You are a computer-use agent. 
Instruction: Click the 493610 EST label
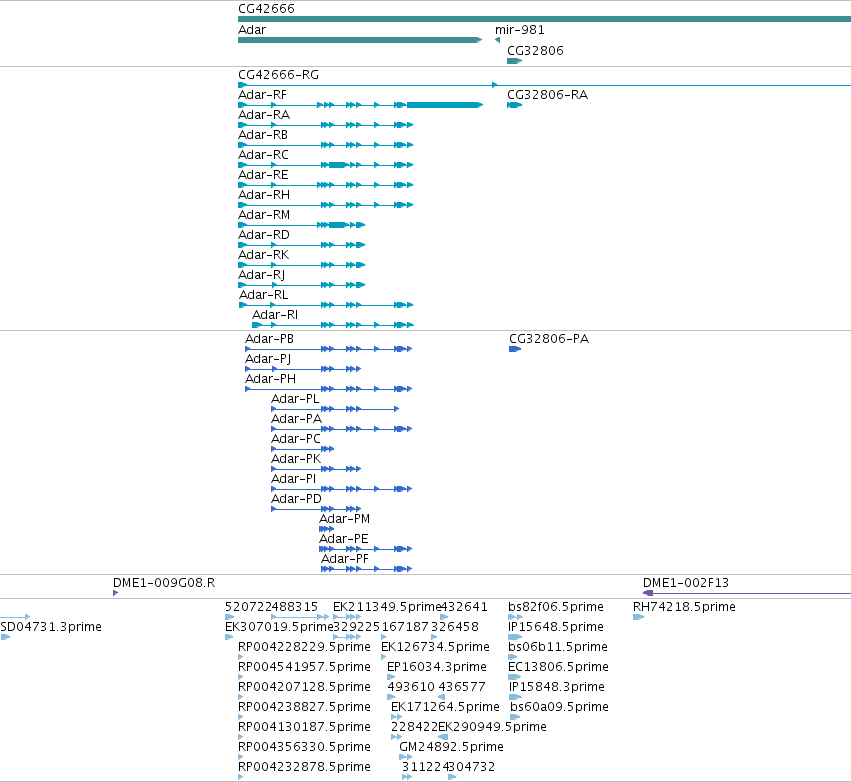[411, 688]
